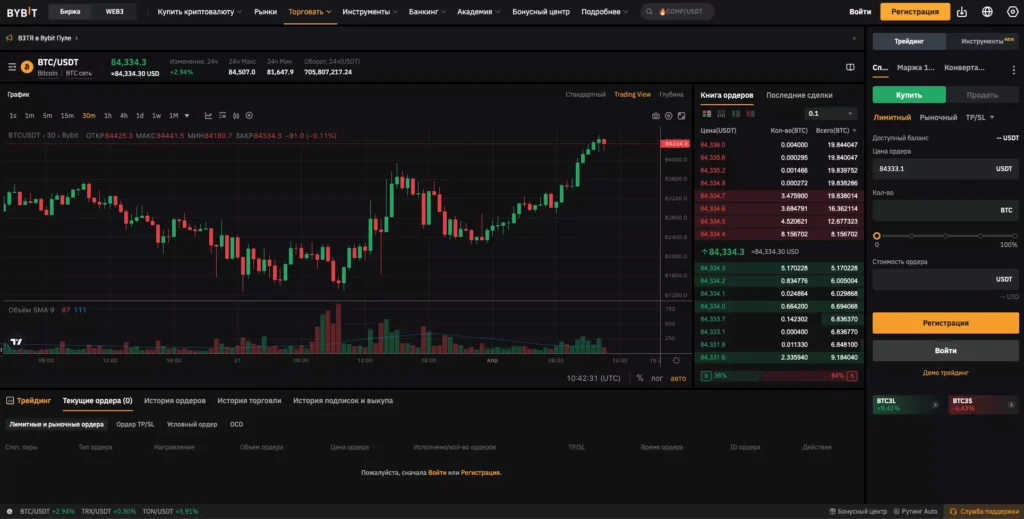Screen dimensions: 1024x519
Task: Change the candlestick chart type icon
Action: click(236, 116)
